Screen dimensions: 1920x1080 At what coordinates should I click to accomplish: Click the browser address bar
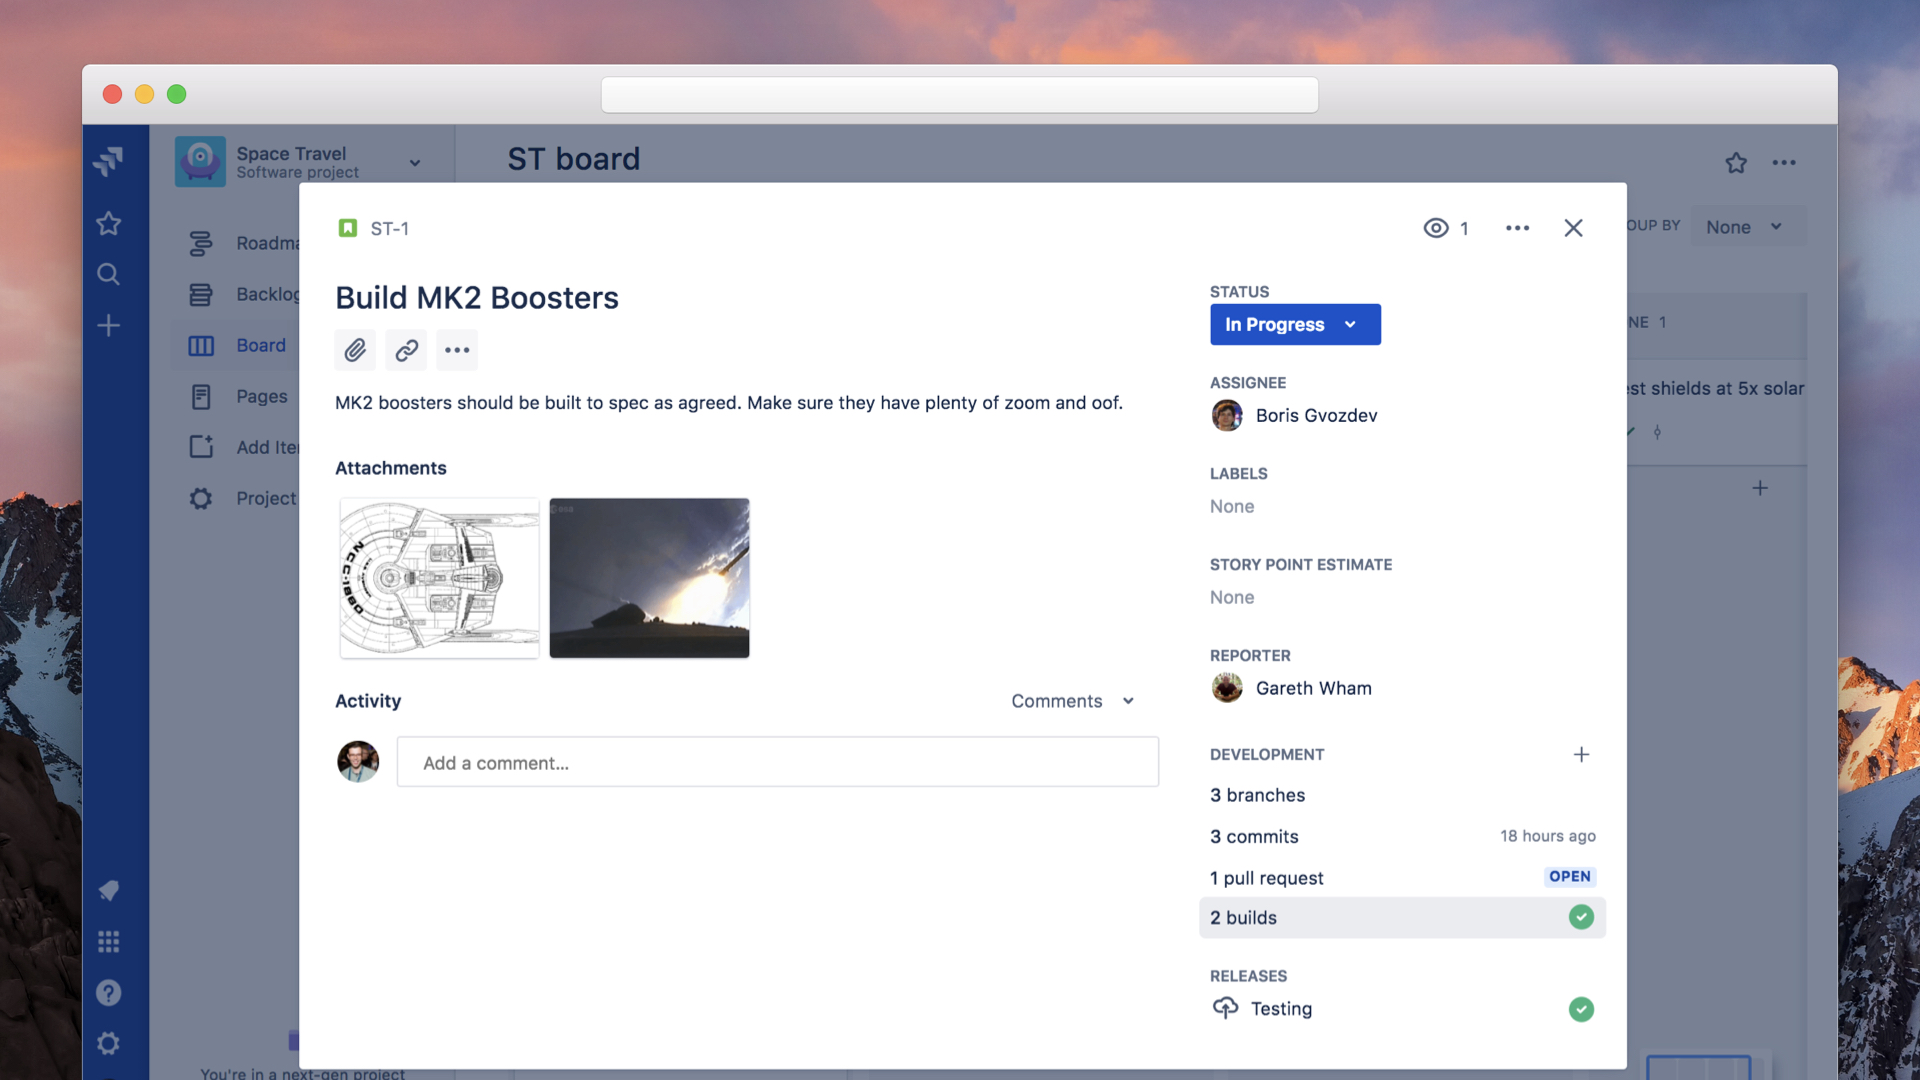959,95
